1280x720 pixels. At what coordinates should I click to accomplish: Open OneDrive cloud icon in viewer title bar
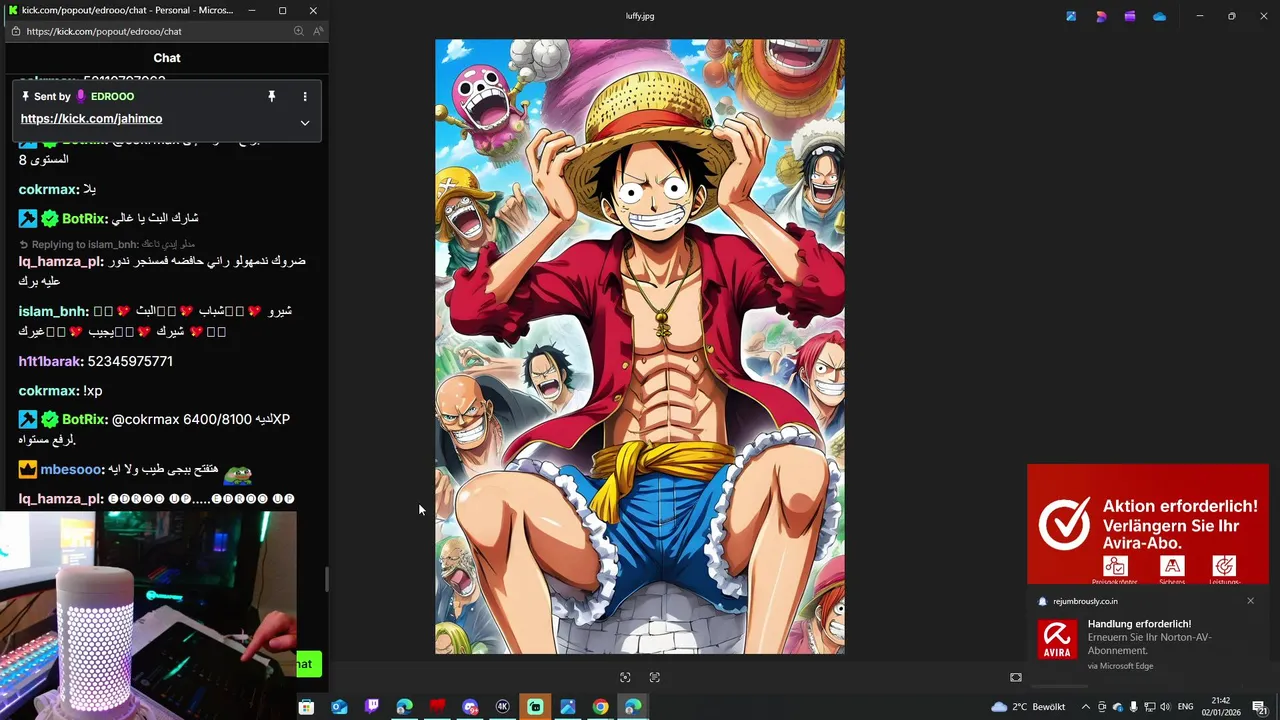click(1159, 16)
